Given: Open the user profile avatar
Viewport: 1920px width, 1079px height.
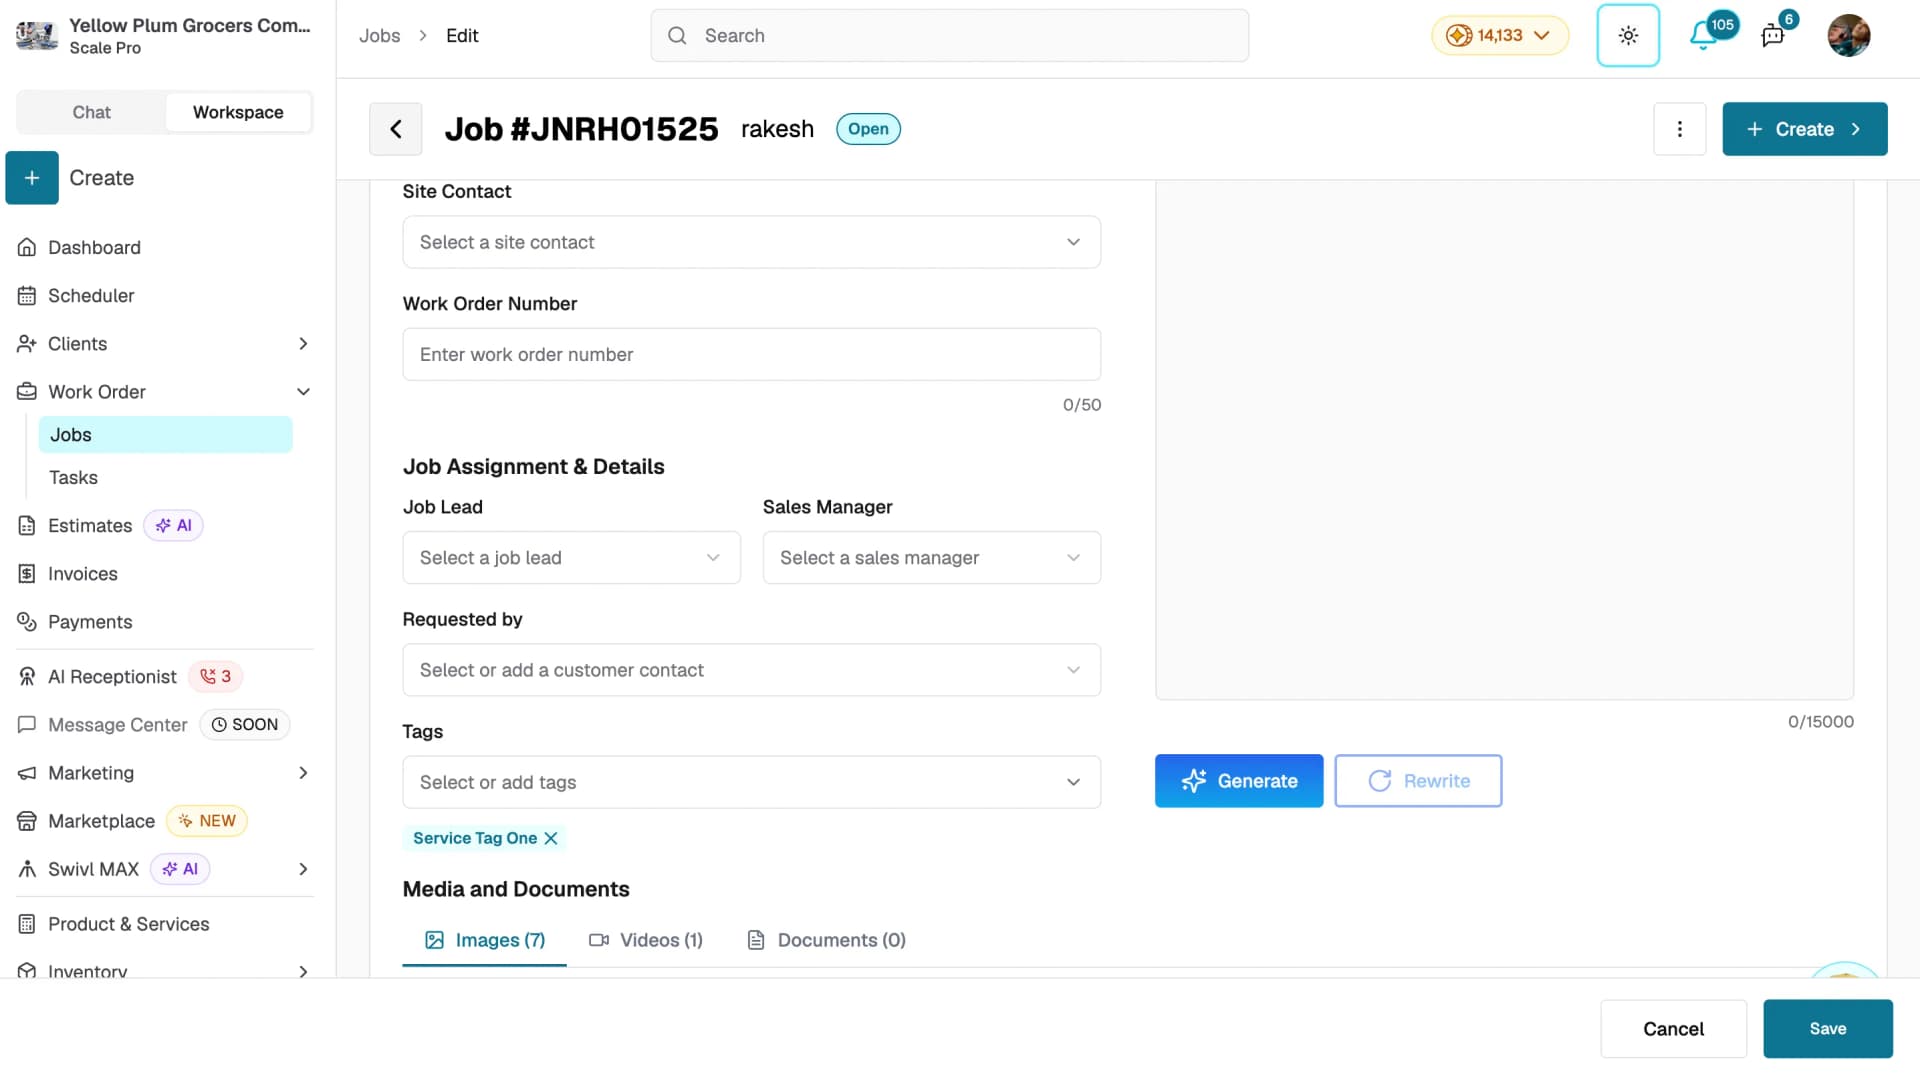Looking at the screenshot, I should coord(1848,36).
